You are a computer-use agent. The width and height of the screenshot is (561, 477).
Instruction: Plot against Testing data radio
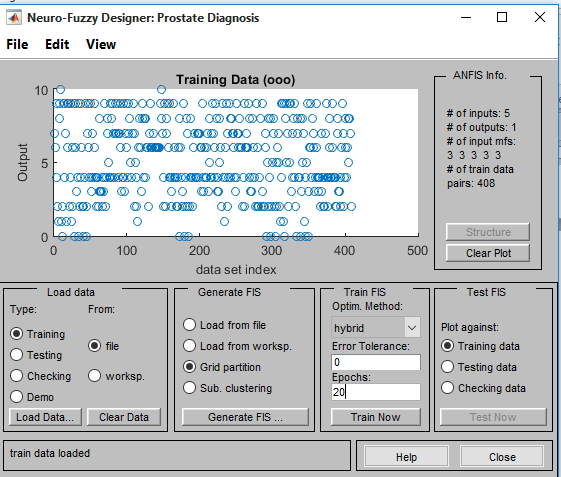tap(448, 367)
